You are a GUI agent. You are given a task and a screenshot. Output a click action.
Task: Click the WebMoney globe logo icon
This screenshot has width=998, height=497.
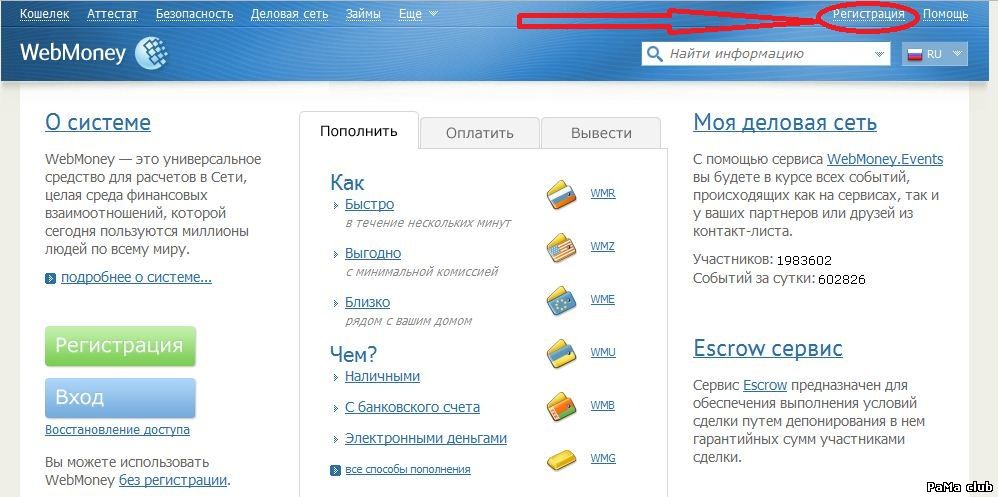click(151, 52)
